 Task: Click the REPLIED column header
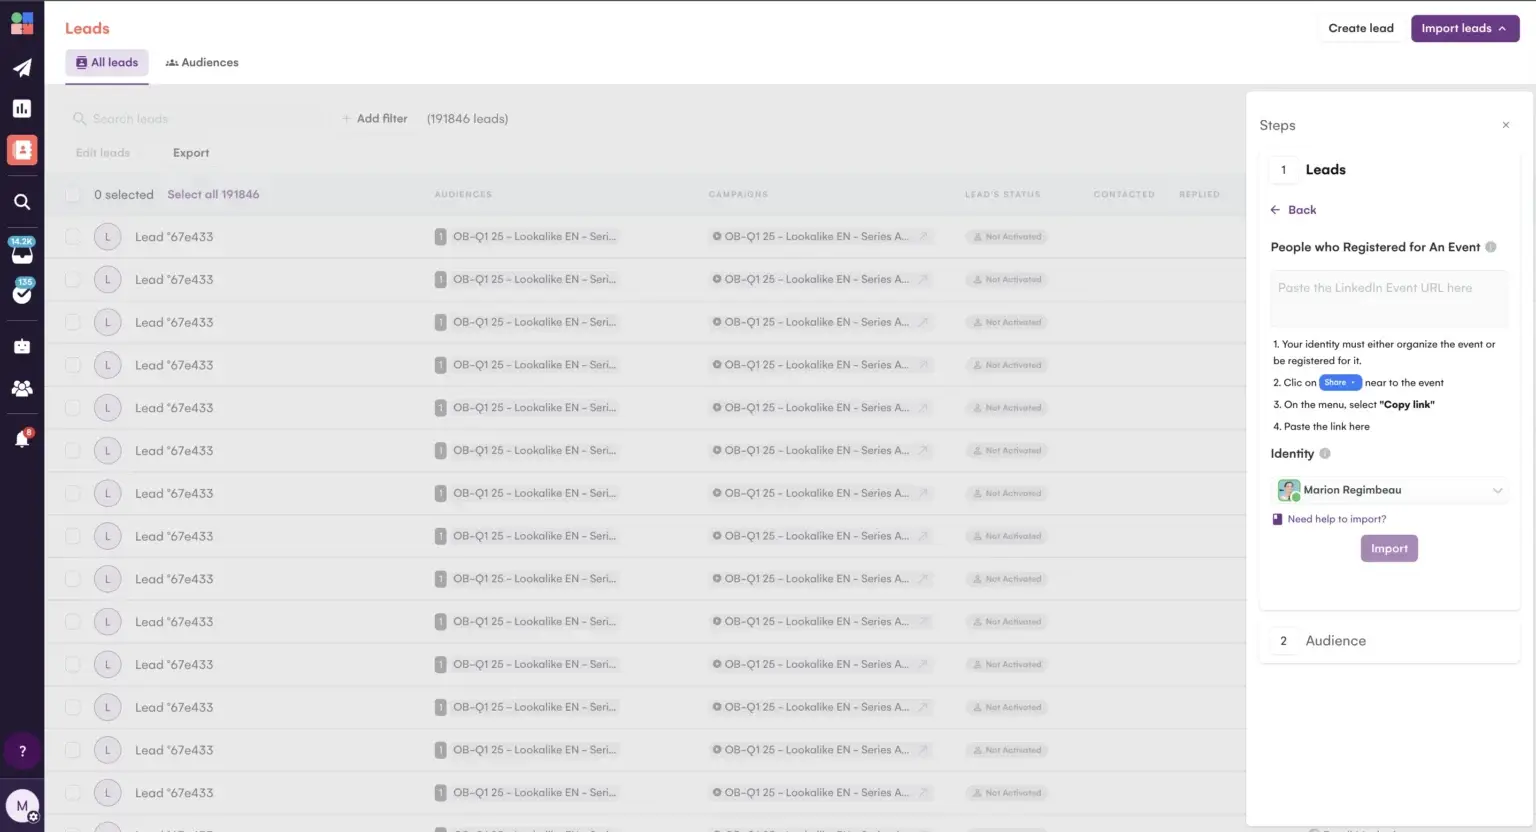point(1199,194)
